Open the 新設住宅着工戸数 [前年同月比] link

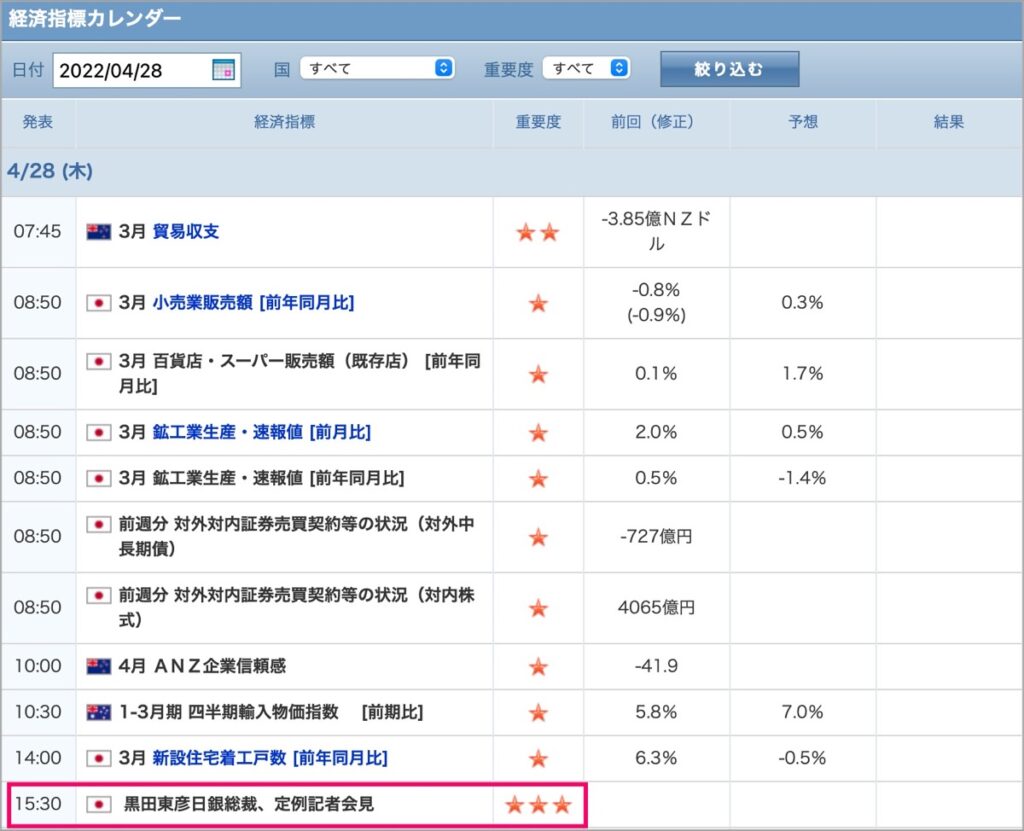tap(270, 758)
